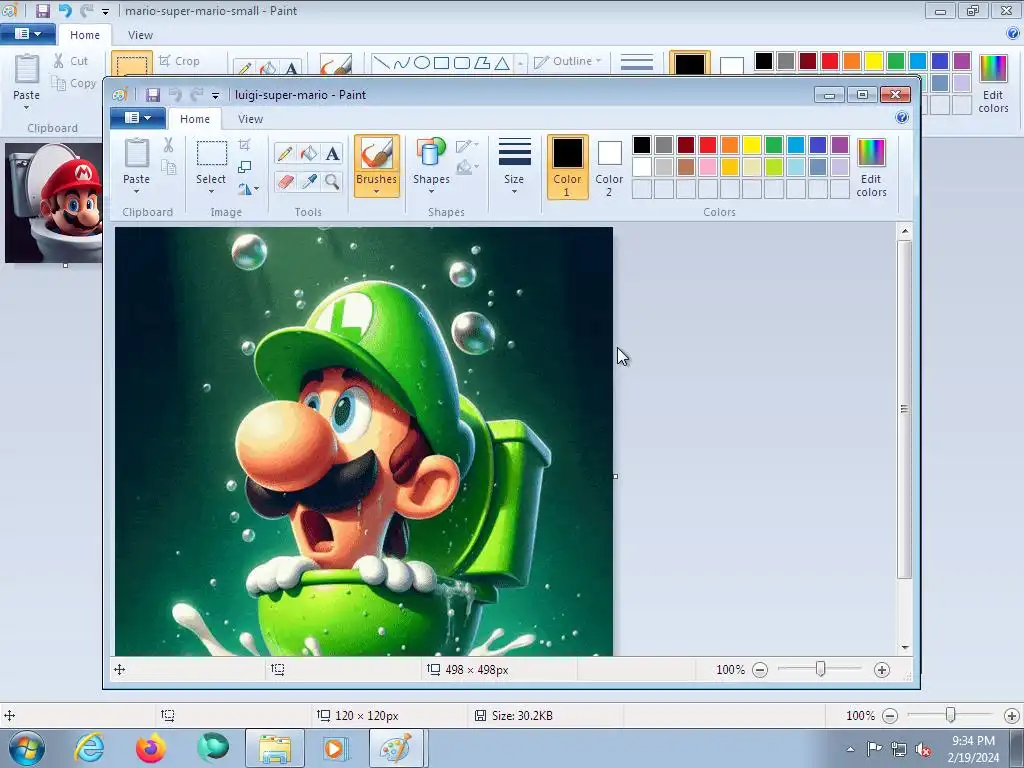
Task: Click the Mario thumbnail canvas in background window
Action: pyautogui.click(x=54, y=202)
